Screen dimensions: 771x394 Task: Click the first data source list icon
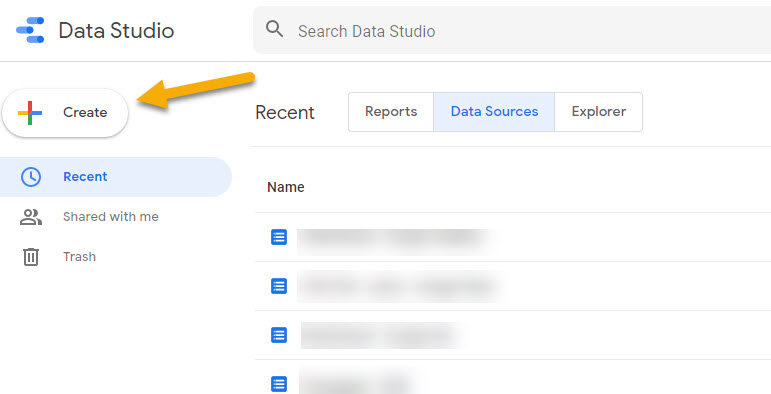279,238
